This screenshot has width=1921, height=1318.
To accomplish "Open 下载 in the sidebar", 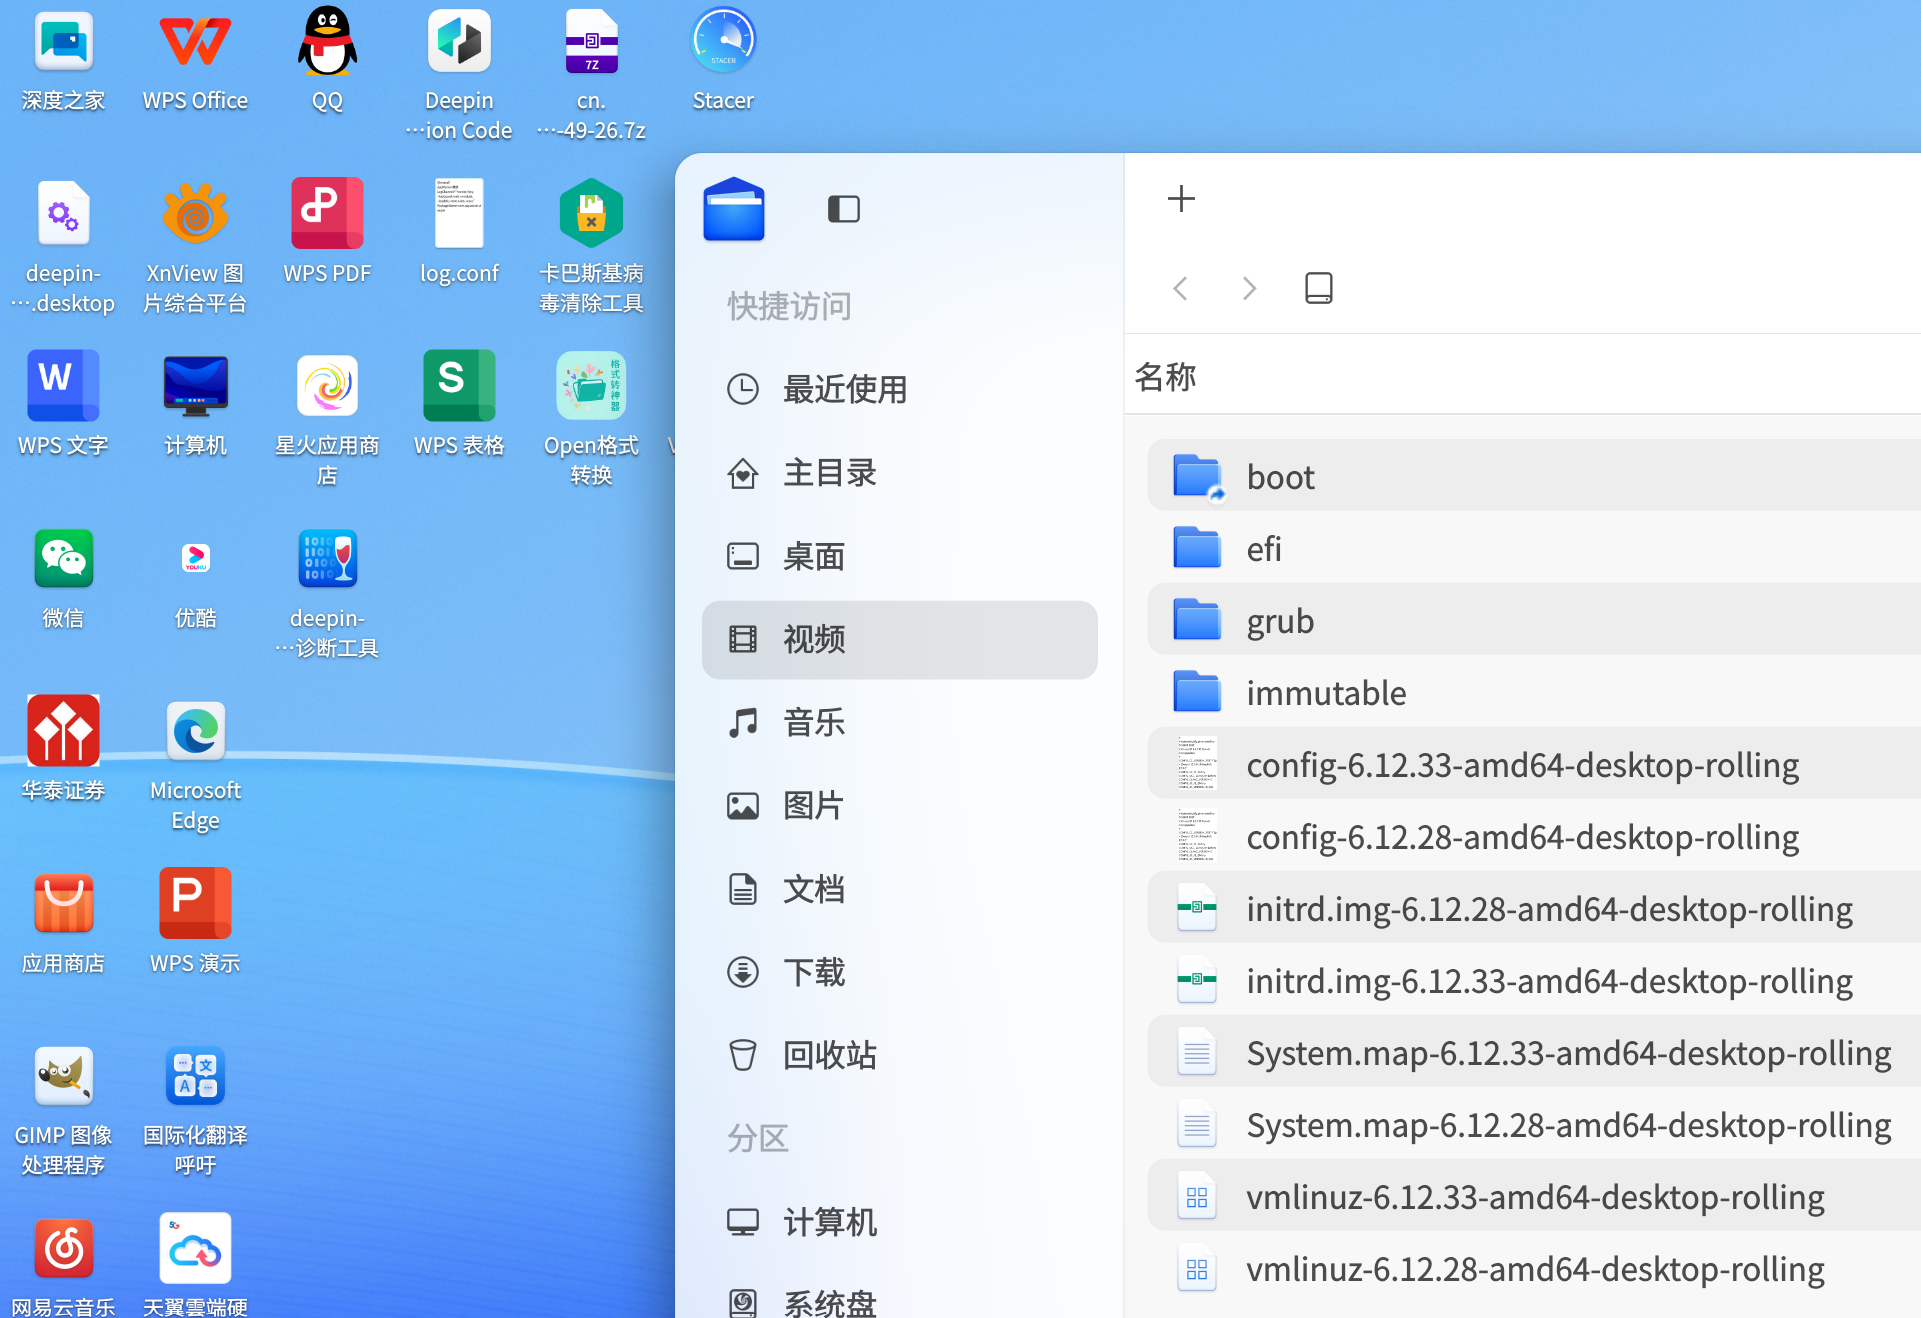I will (x=900, y=971).
